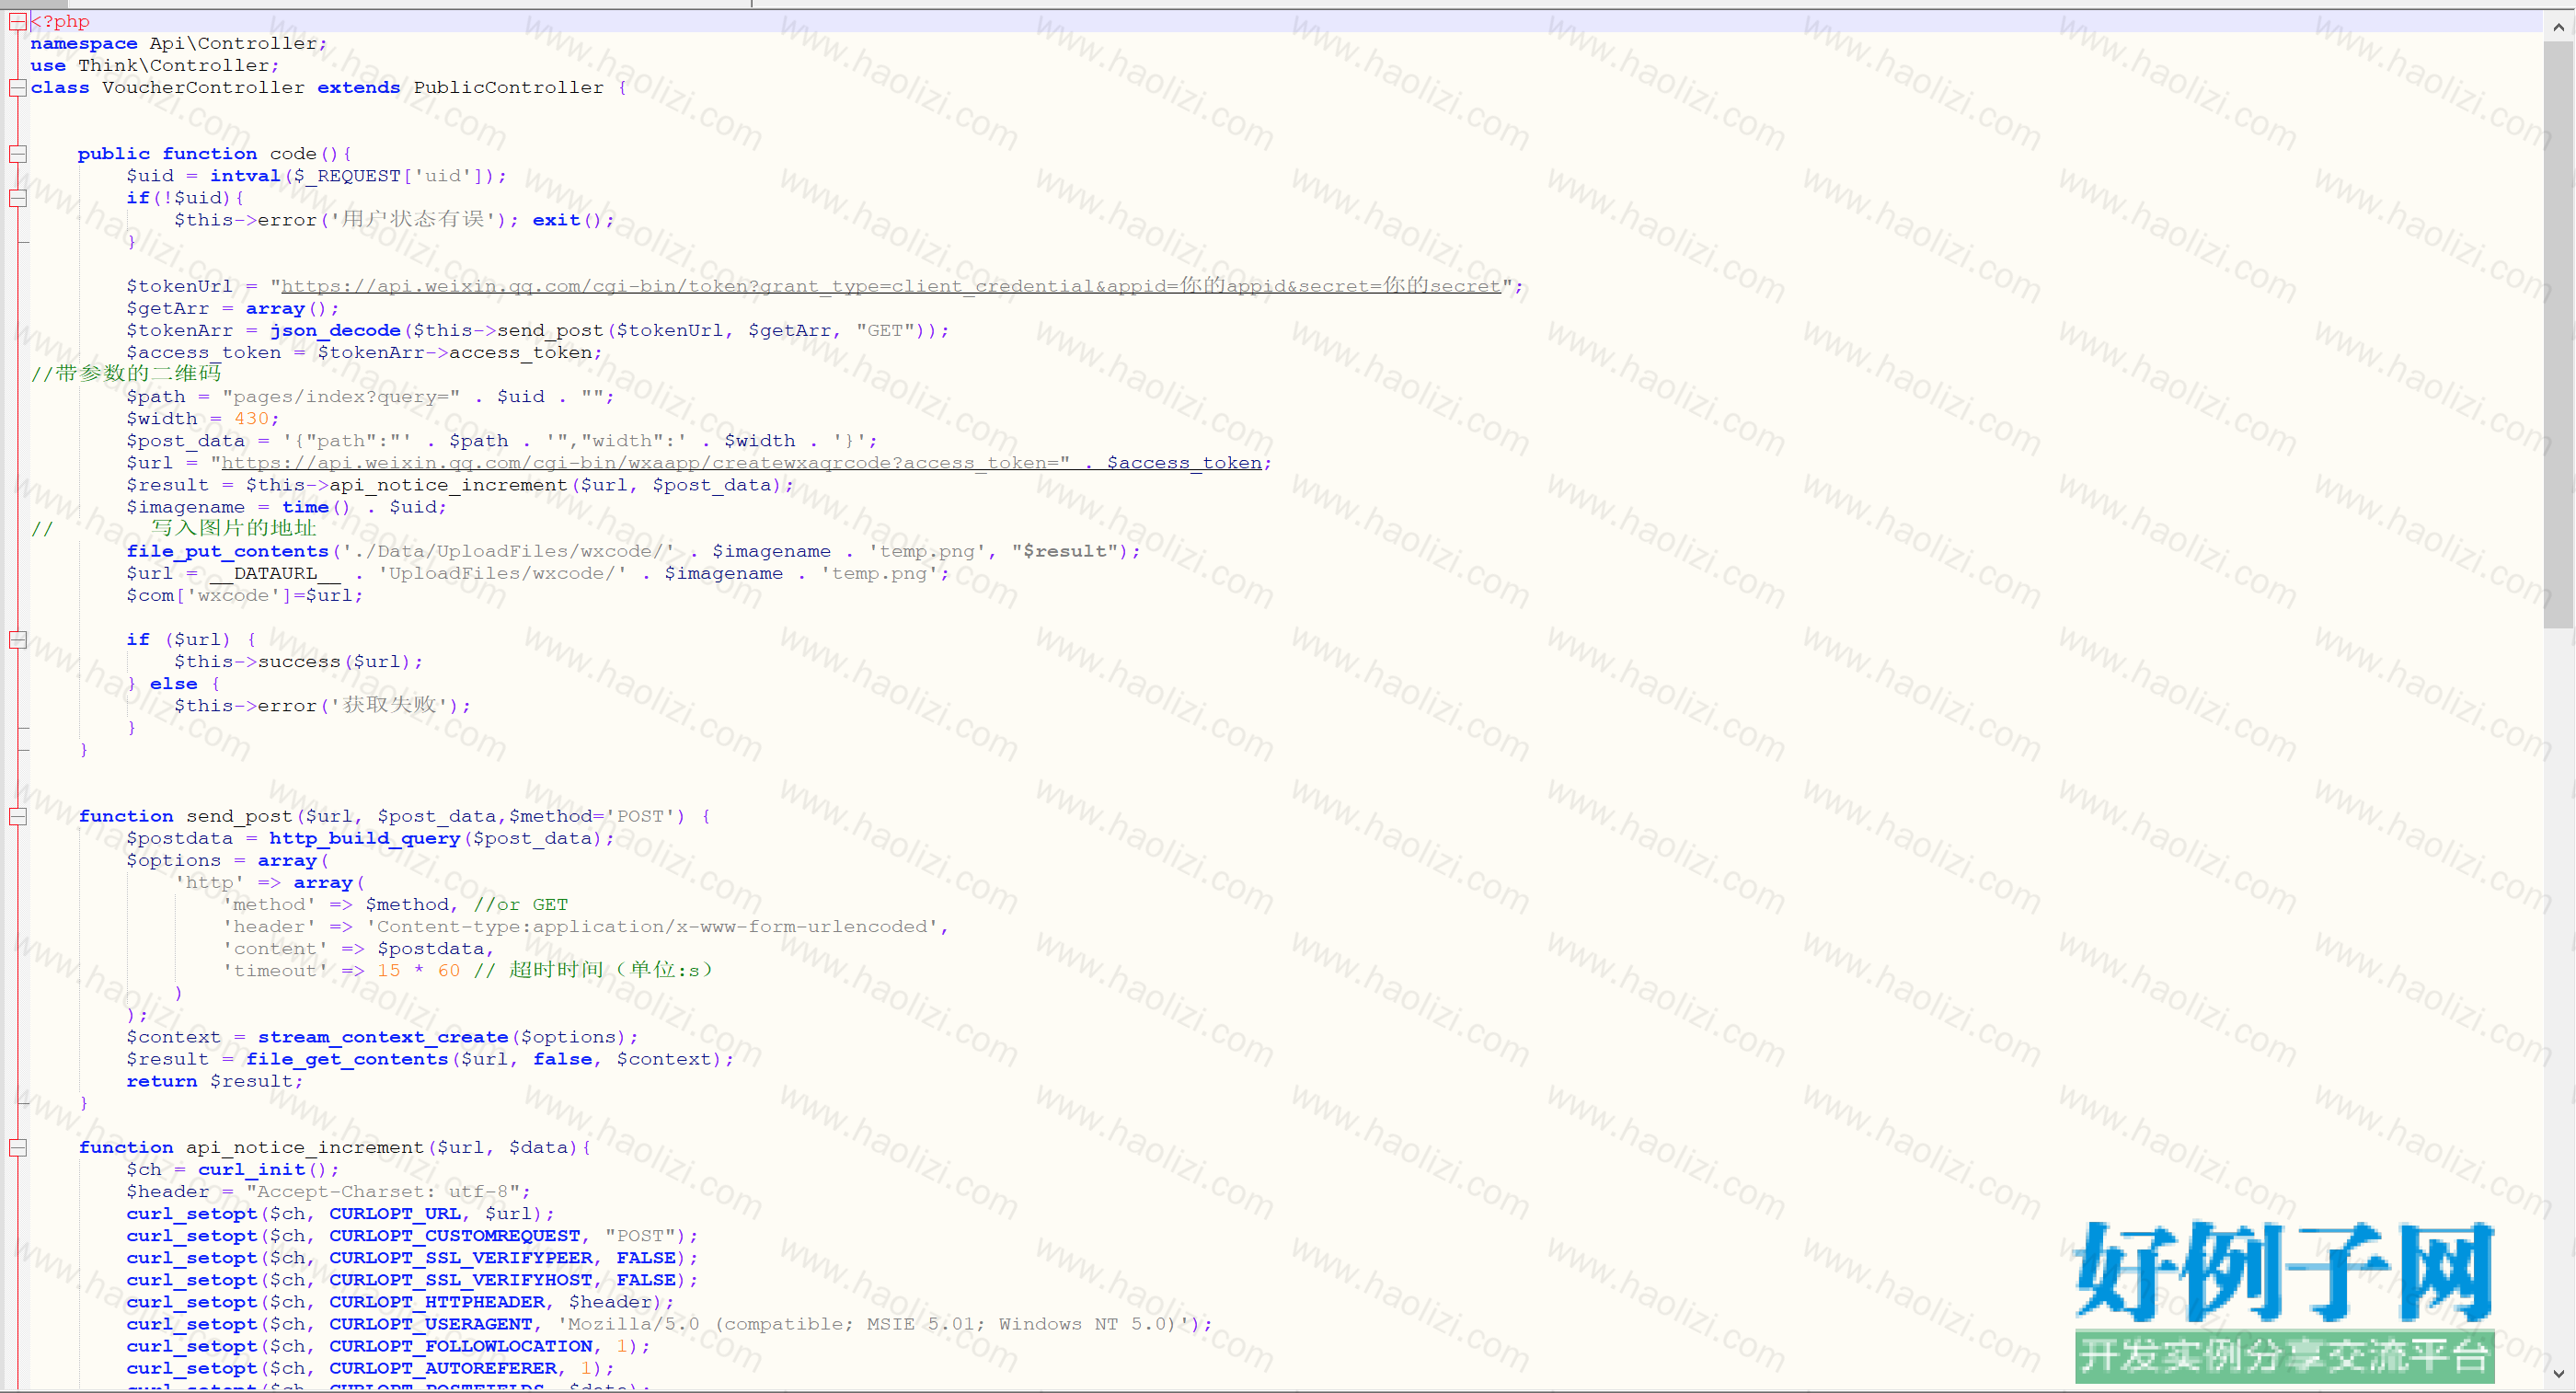
Task: Click the http_build_query call
Action: 365,839
